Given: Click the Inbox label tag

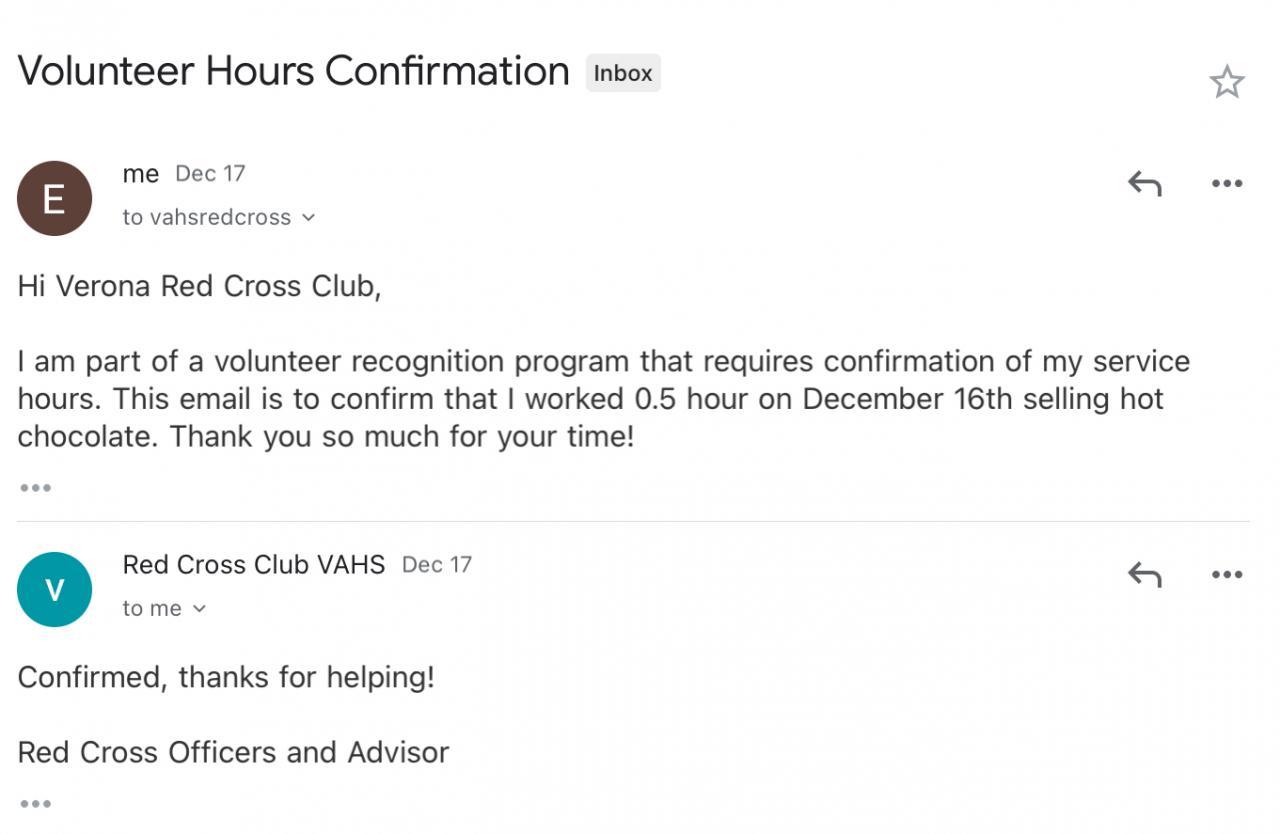Looking at the screenshot, I should [x=622, y=73].
